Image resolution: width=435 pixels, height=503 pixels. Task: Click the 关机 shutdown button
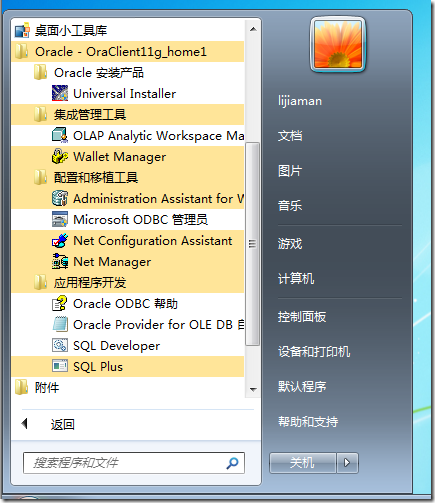click(x=302, y=463)
